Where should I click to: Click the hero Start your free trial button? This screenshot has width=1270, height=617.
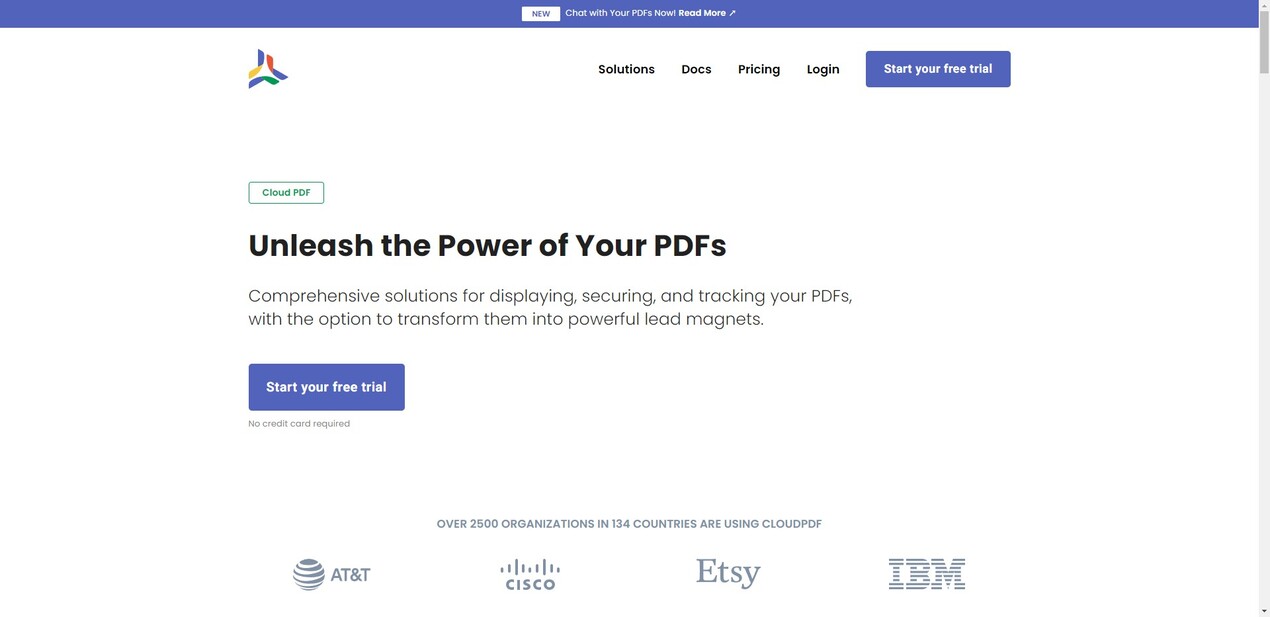(326, 387)
